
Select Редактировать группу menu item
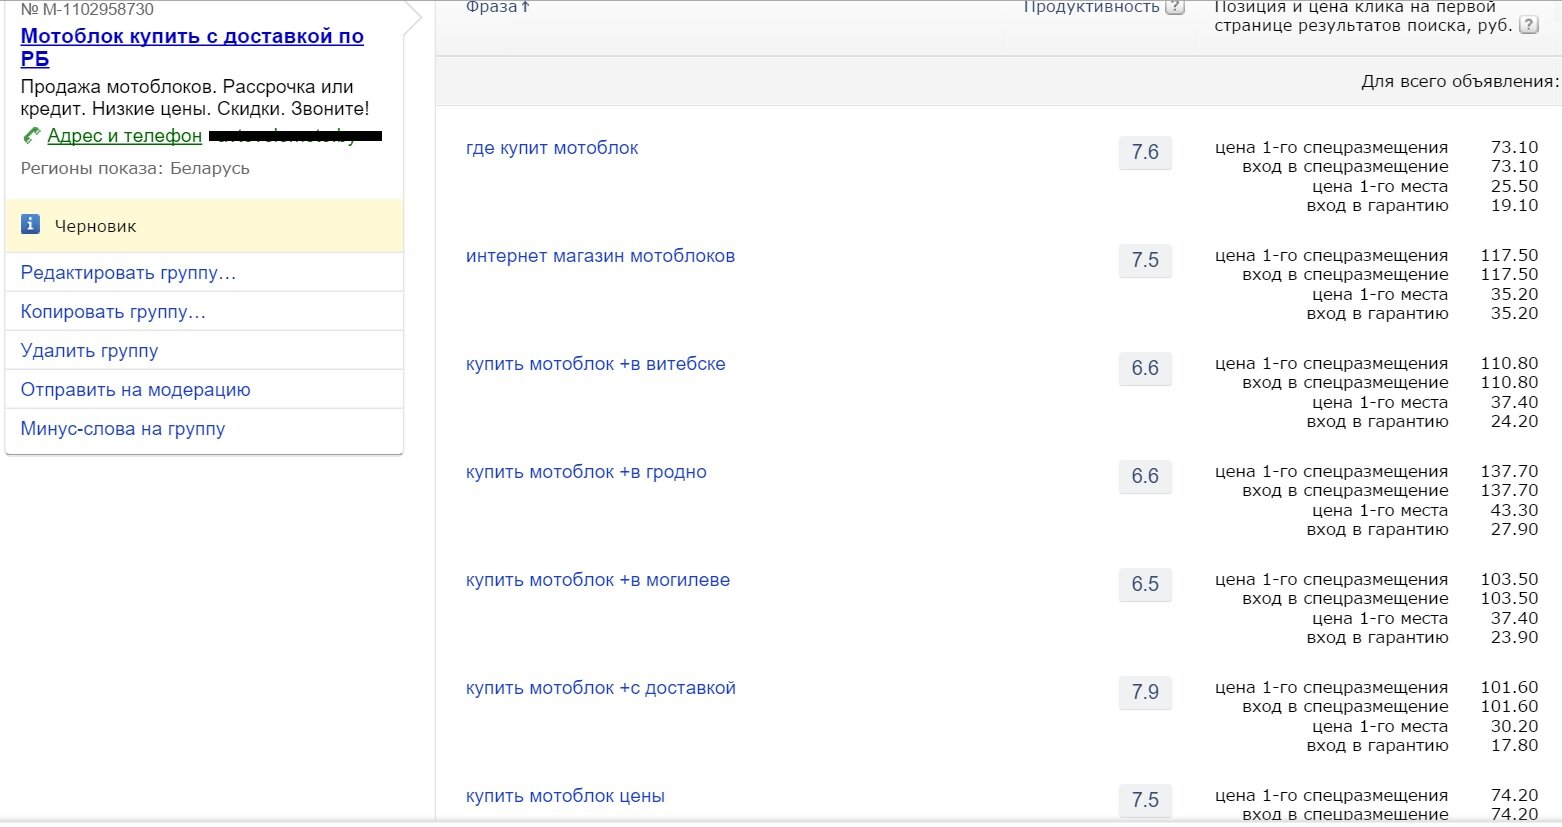(128, 273)
